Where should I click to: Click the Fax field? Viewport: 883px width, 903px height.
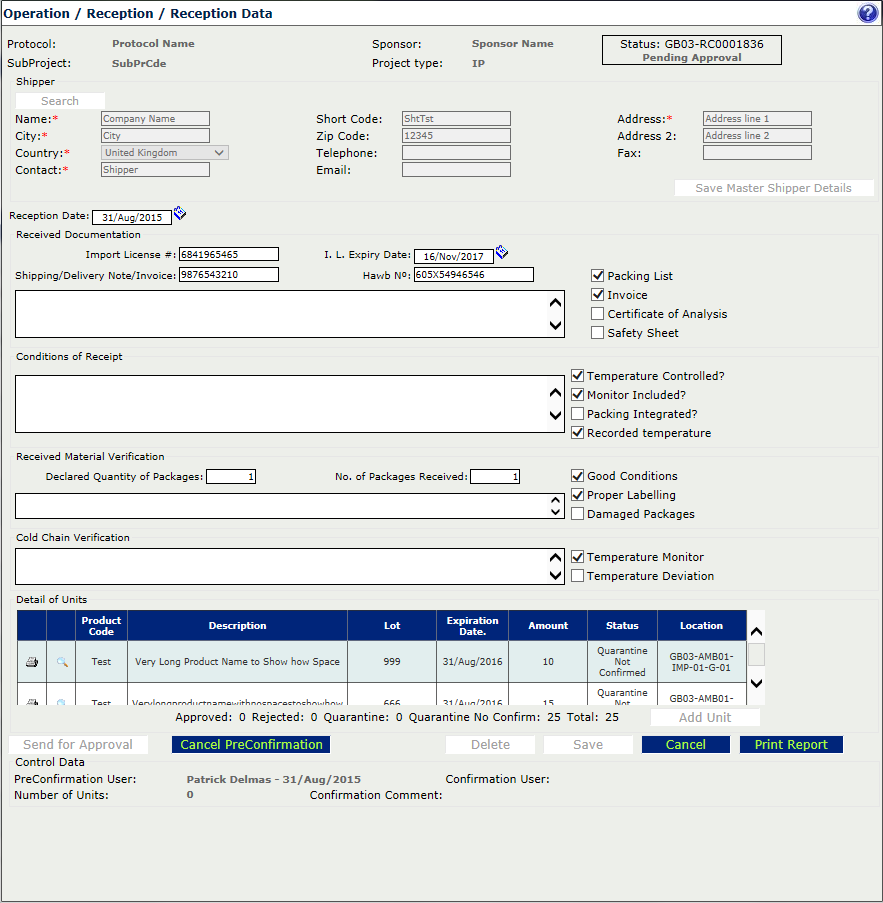pos(757,153)
